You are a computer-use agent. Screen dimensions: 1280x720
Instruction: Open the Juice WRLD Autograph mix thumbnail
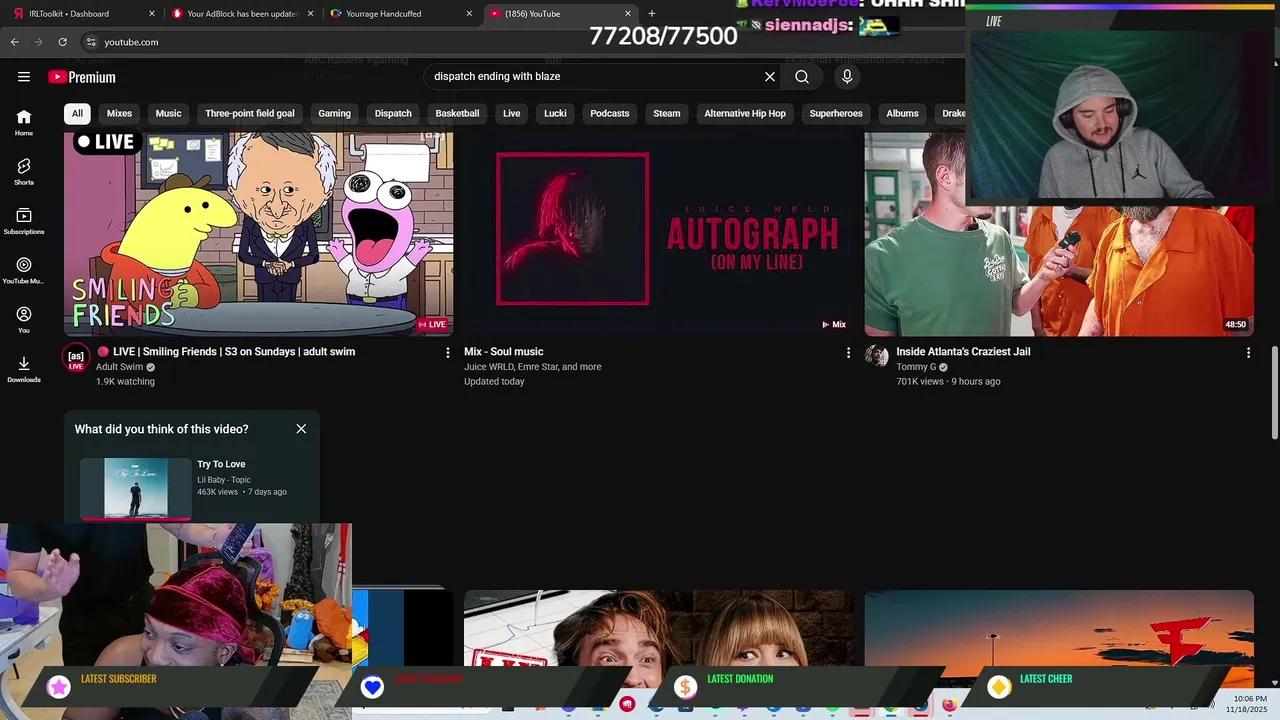click(658, 234)
